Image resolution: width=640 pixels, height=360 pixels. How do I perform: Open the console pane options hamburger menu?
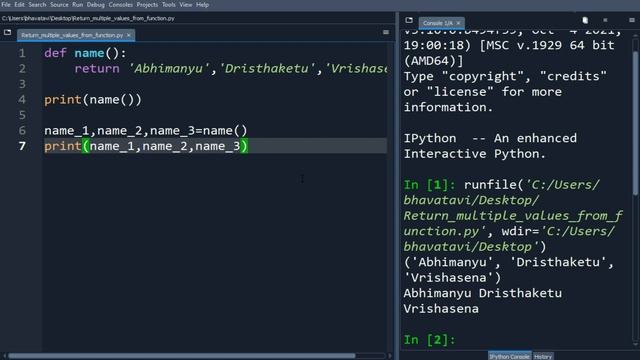pyautogui.click(x=632, y=20)
